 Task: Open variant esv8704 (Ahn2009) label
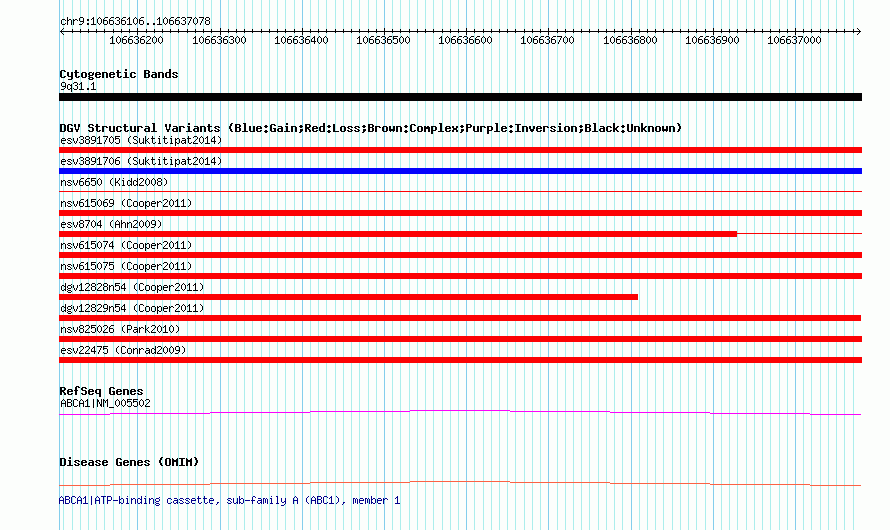point(111,224)
